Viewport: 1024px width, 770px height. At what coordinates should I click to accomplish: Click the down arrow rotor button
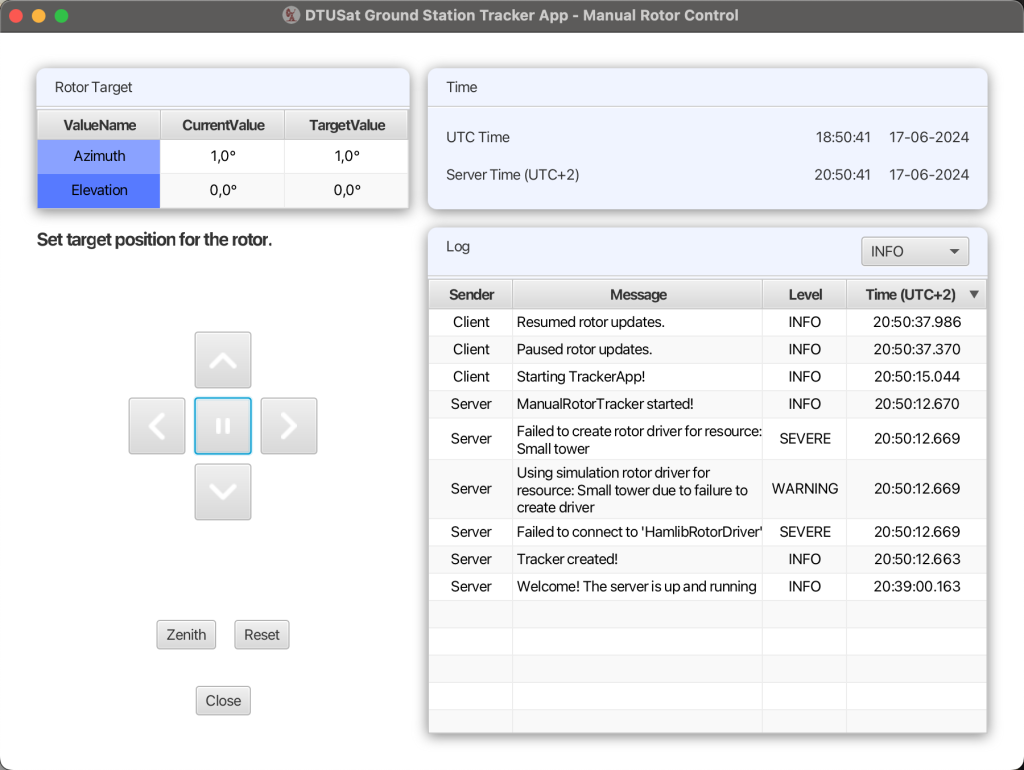click(x=223, y=492)
